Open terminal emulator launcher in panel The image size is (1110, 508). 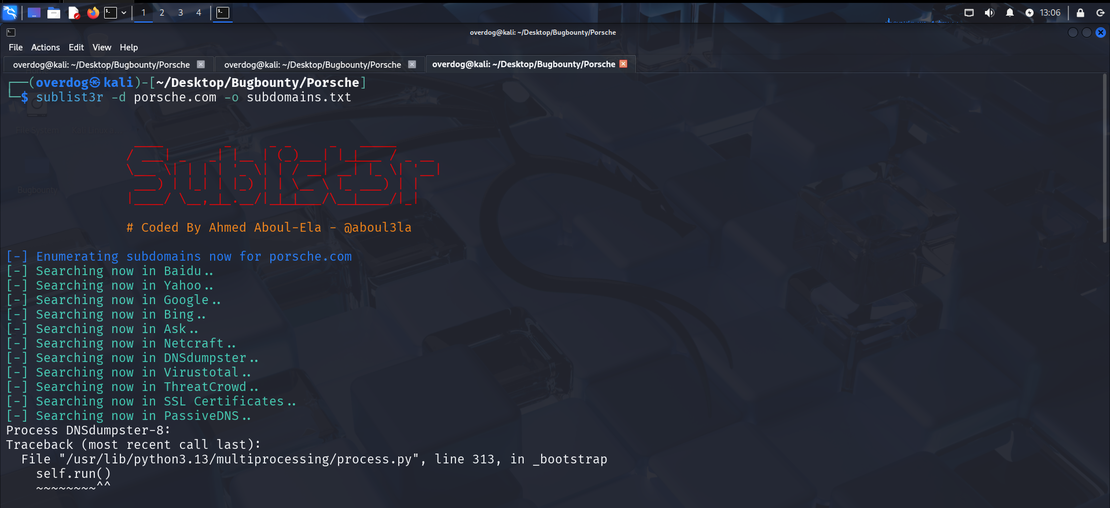pos(111,13)
